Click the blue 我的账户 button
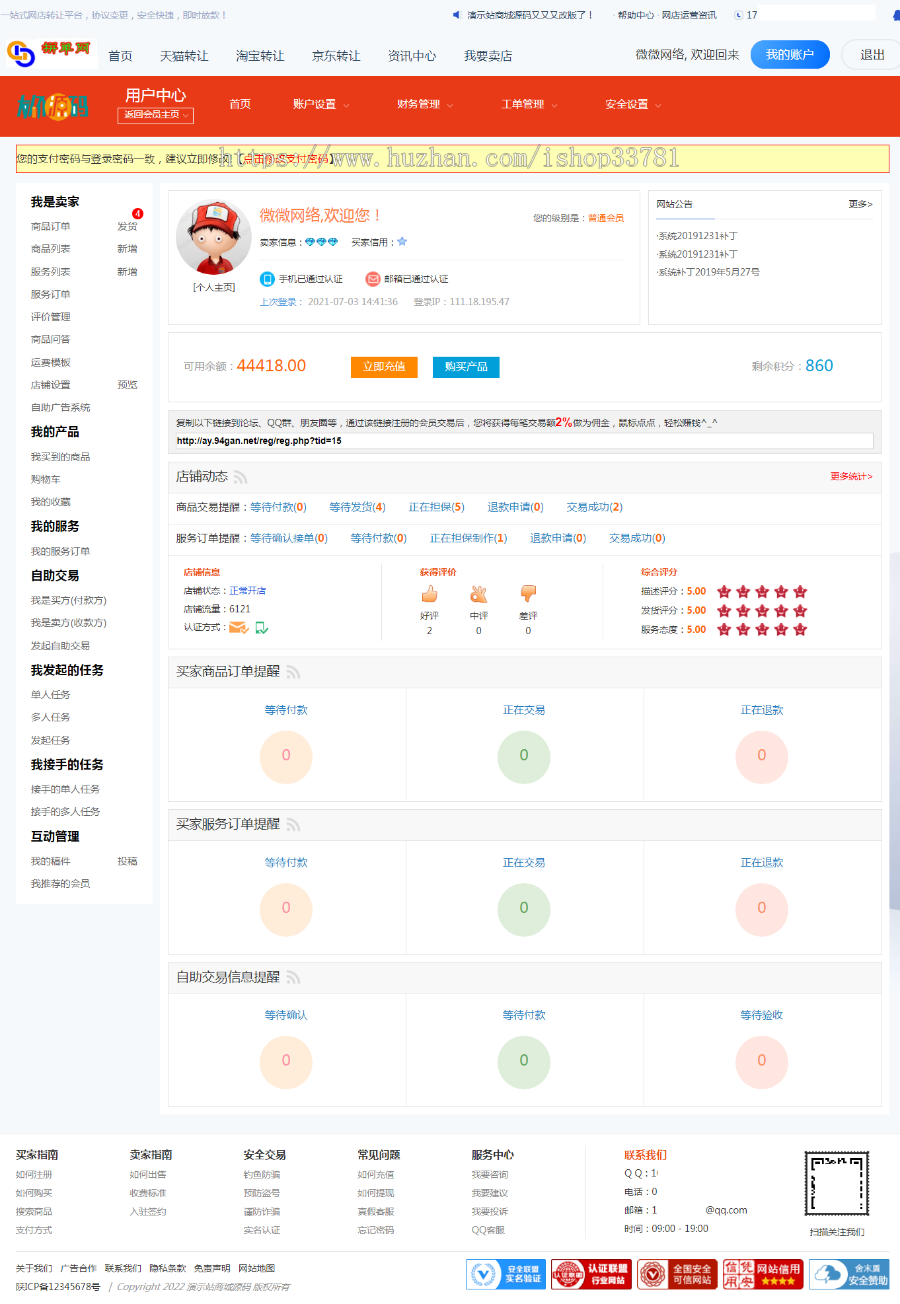900x1304 pixels. pos(790,55)
